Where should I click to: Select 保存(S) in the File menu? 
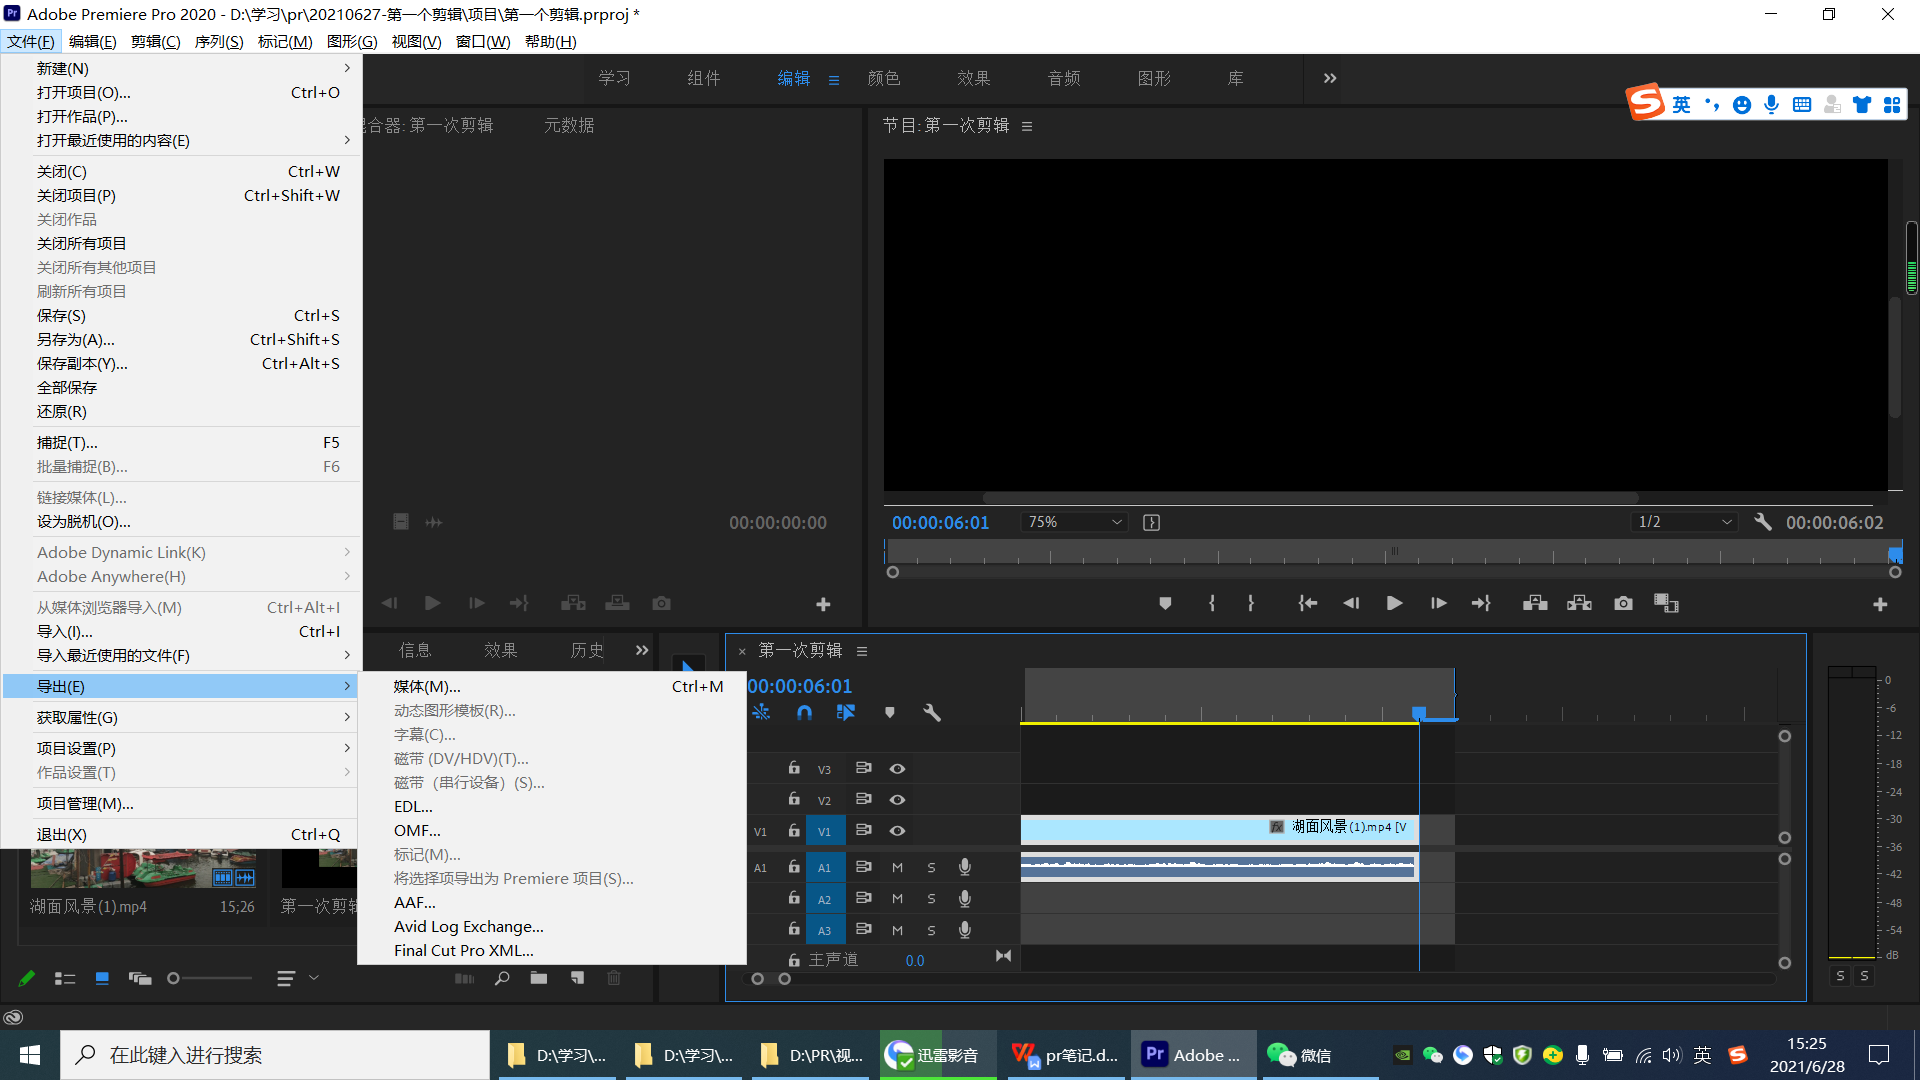tap(180, 315)
